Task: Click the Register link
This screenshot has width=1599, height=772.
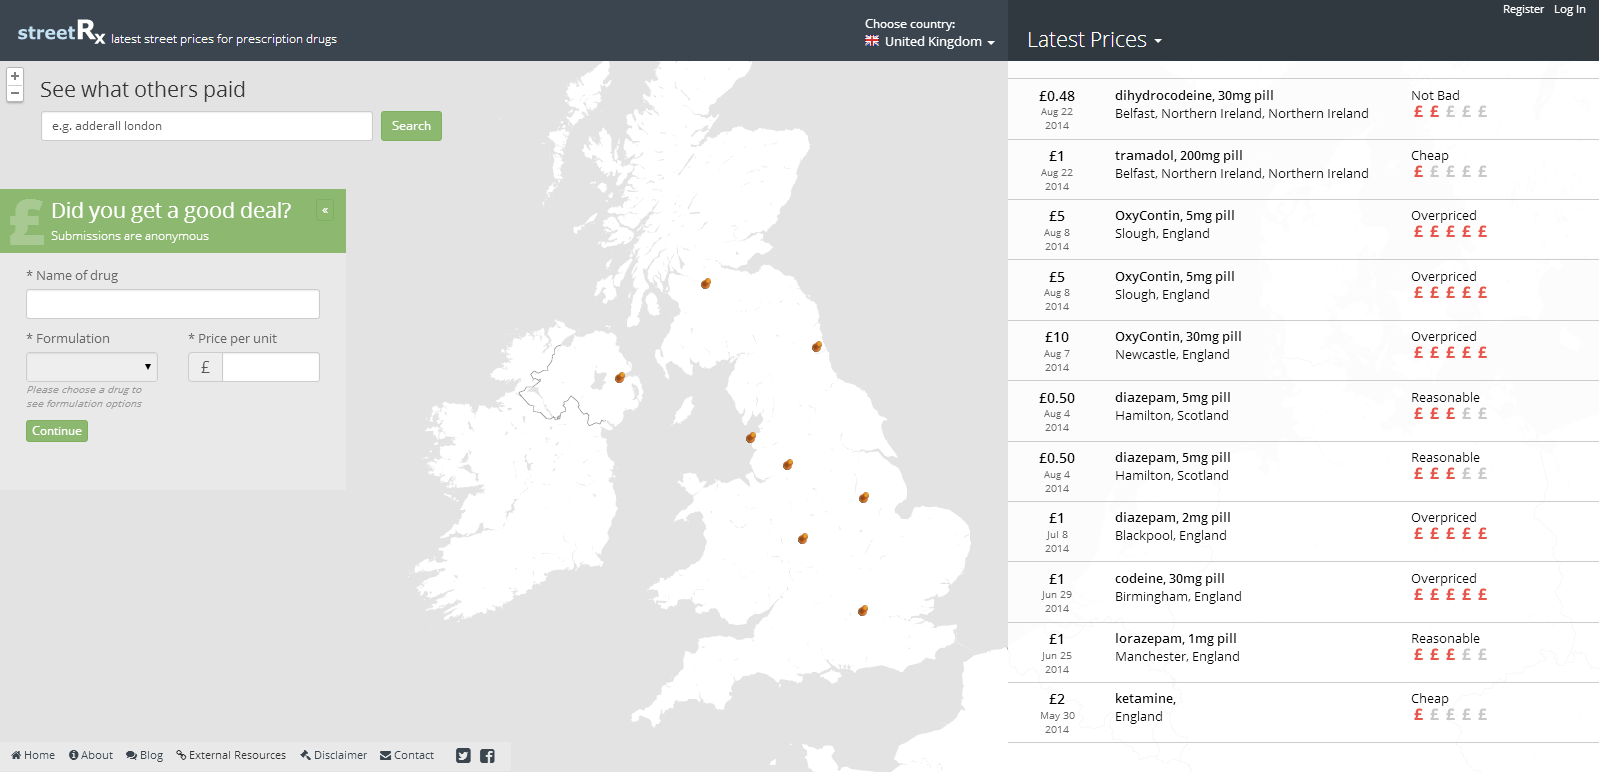Action: pyautogui.click(x=1523, y=9)
